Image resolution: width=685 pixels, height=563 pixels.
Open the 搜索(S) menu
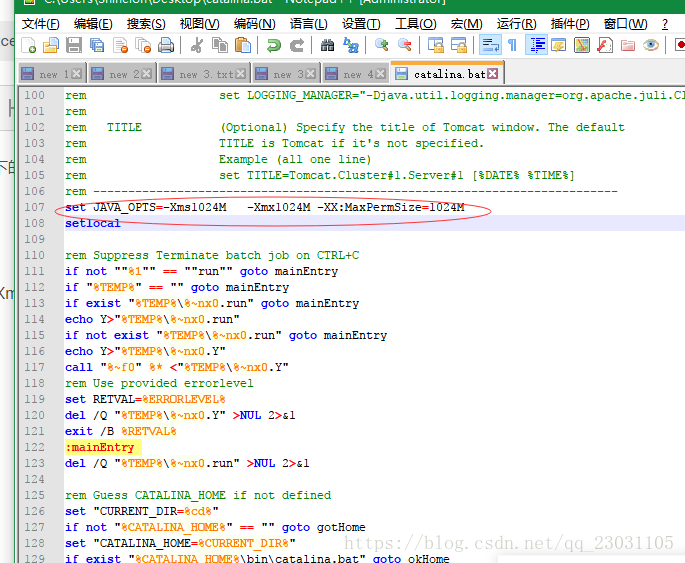(x=146, y=24)
